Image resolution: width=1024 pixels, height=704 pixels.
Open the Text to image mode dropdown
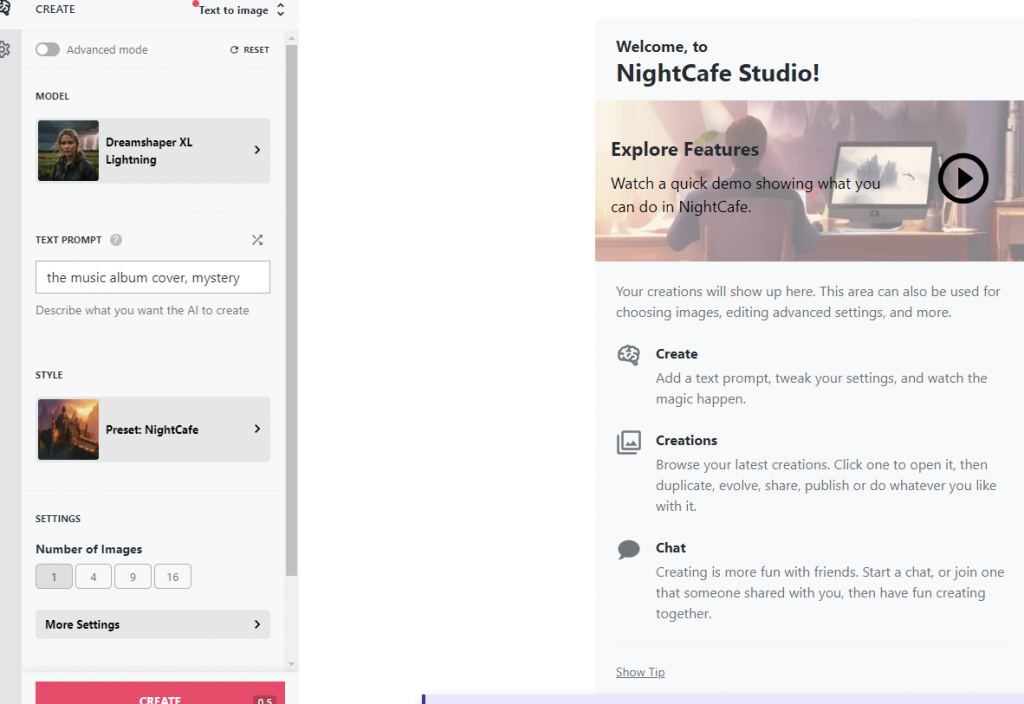pos(240,10)
